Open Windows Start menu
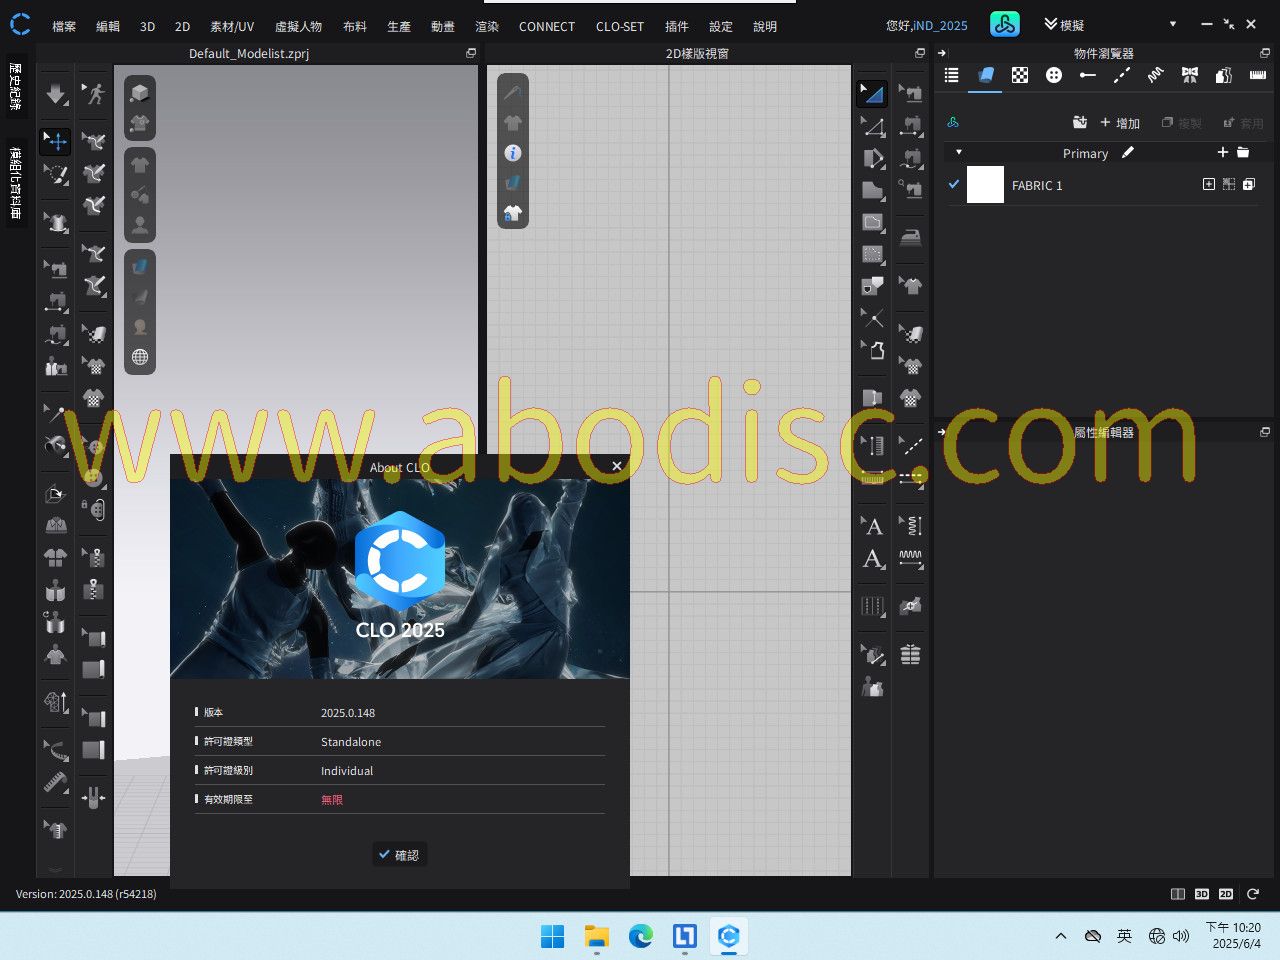The height and width of the screenshot is (960, 1280). click(552, 936)
